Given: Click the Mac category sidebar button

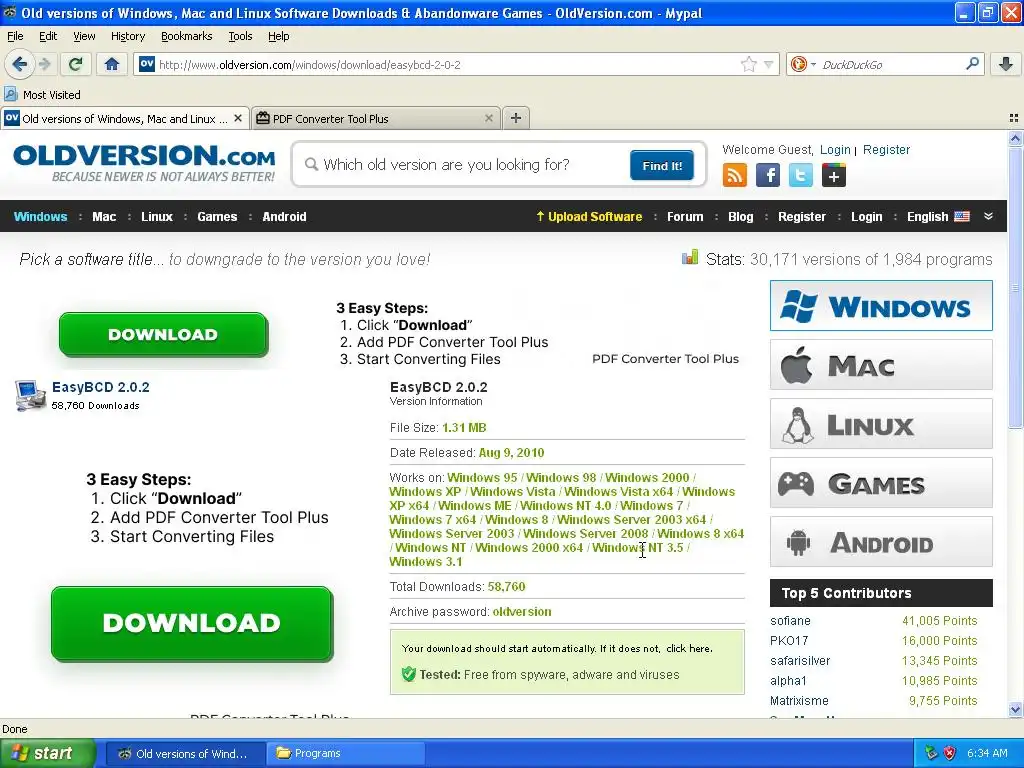Looking at the screenshot, I should click(x=881, y=365).
